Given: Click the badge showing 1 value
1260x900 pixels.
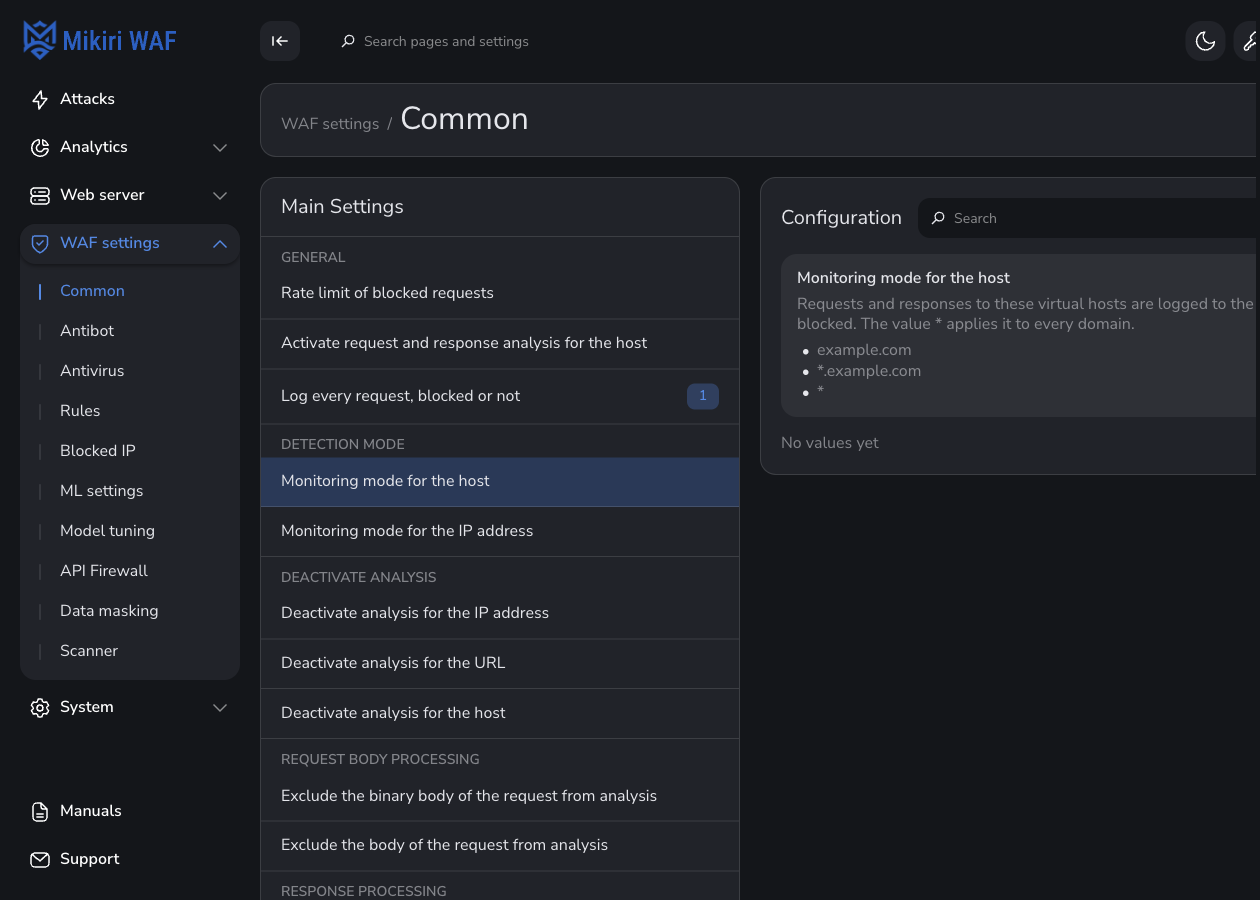Looking at the screenshot, I should click(x=703, y=396).
